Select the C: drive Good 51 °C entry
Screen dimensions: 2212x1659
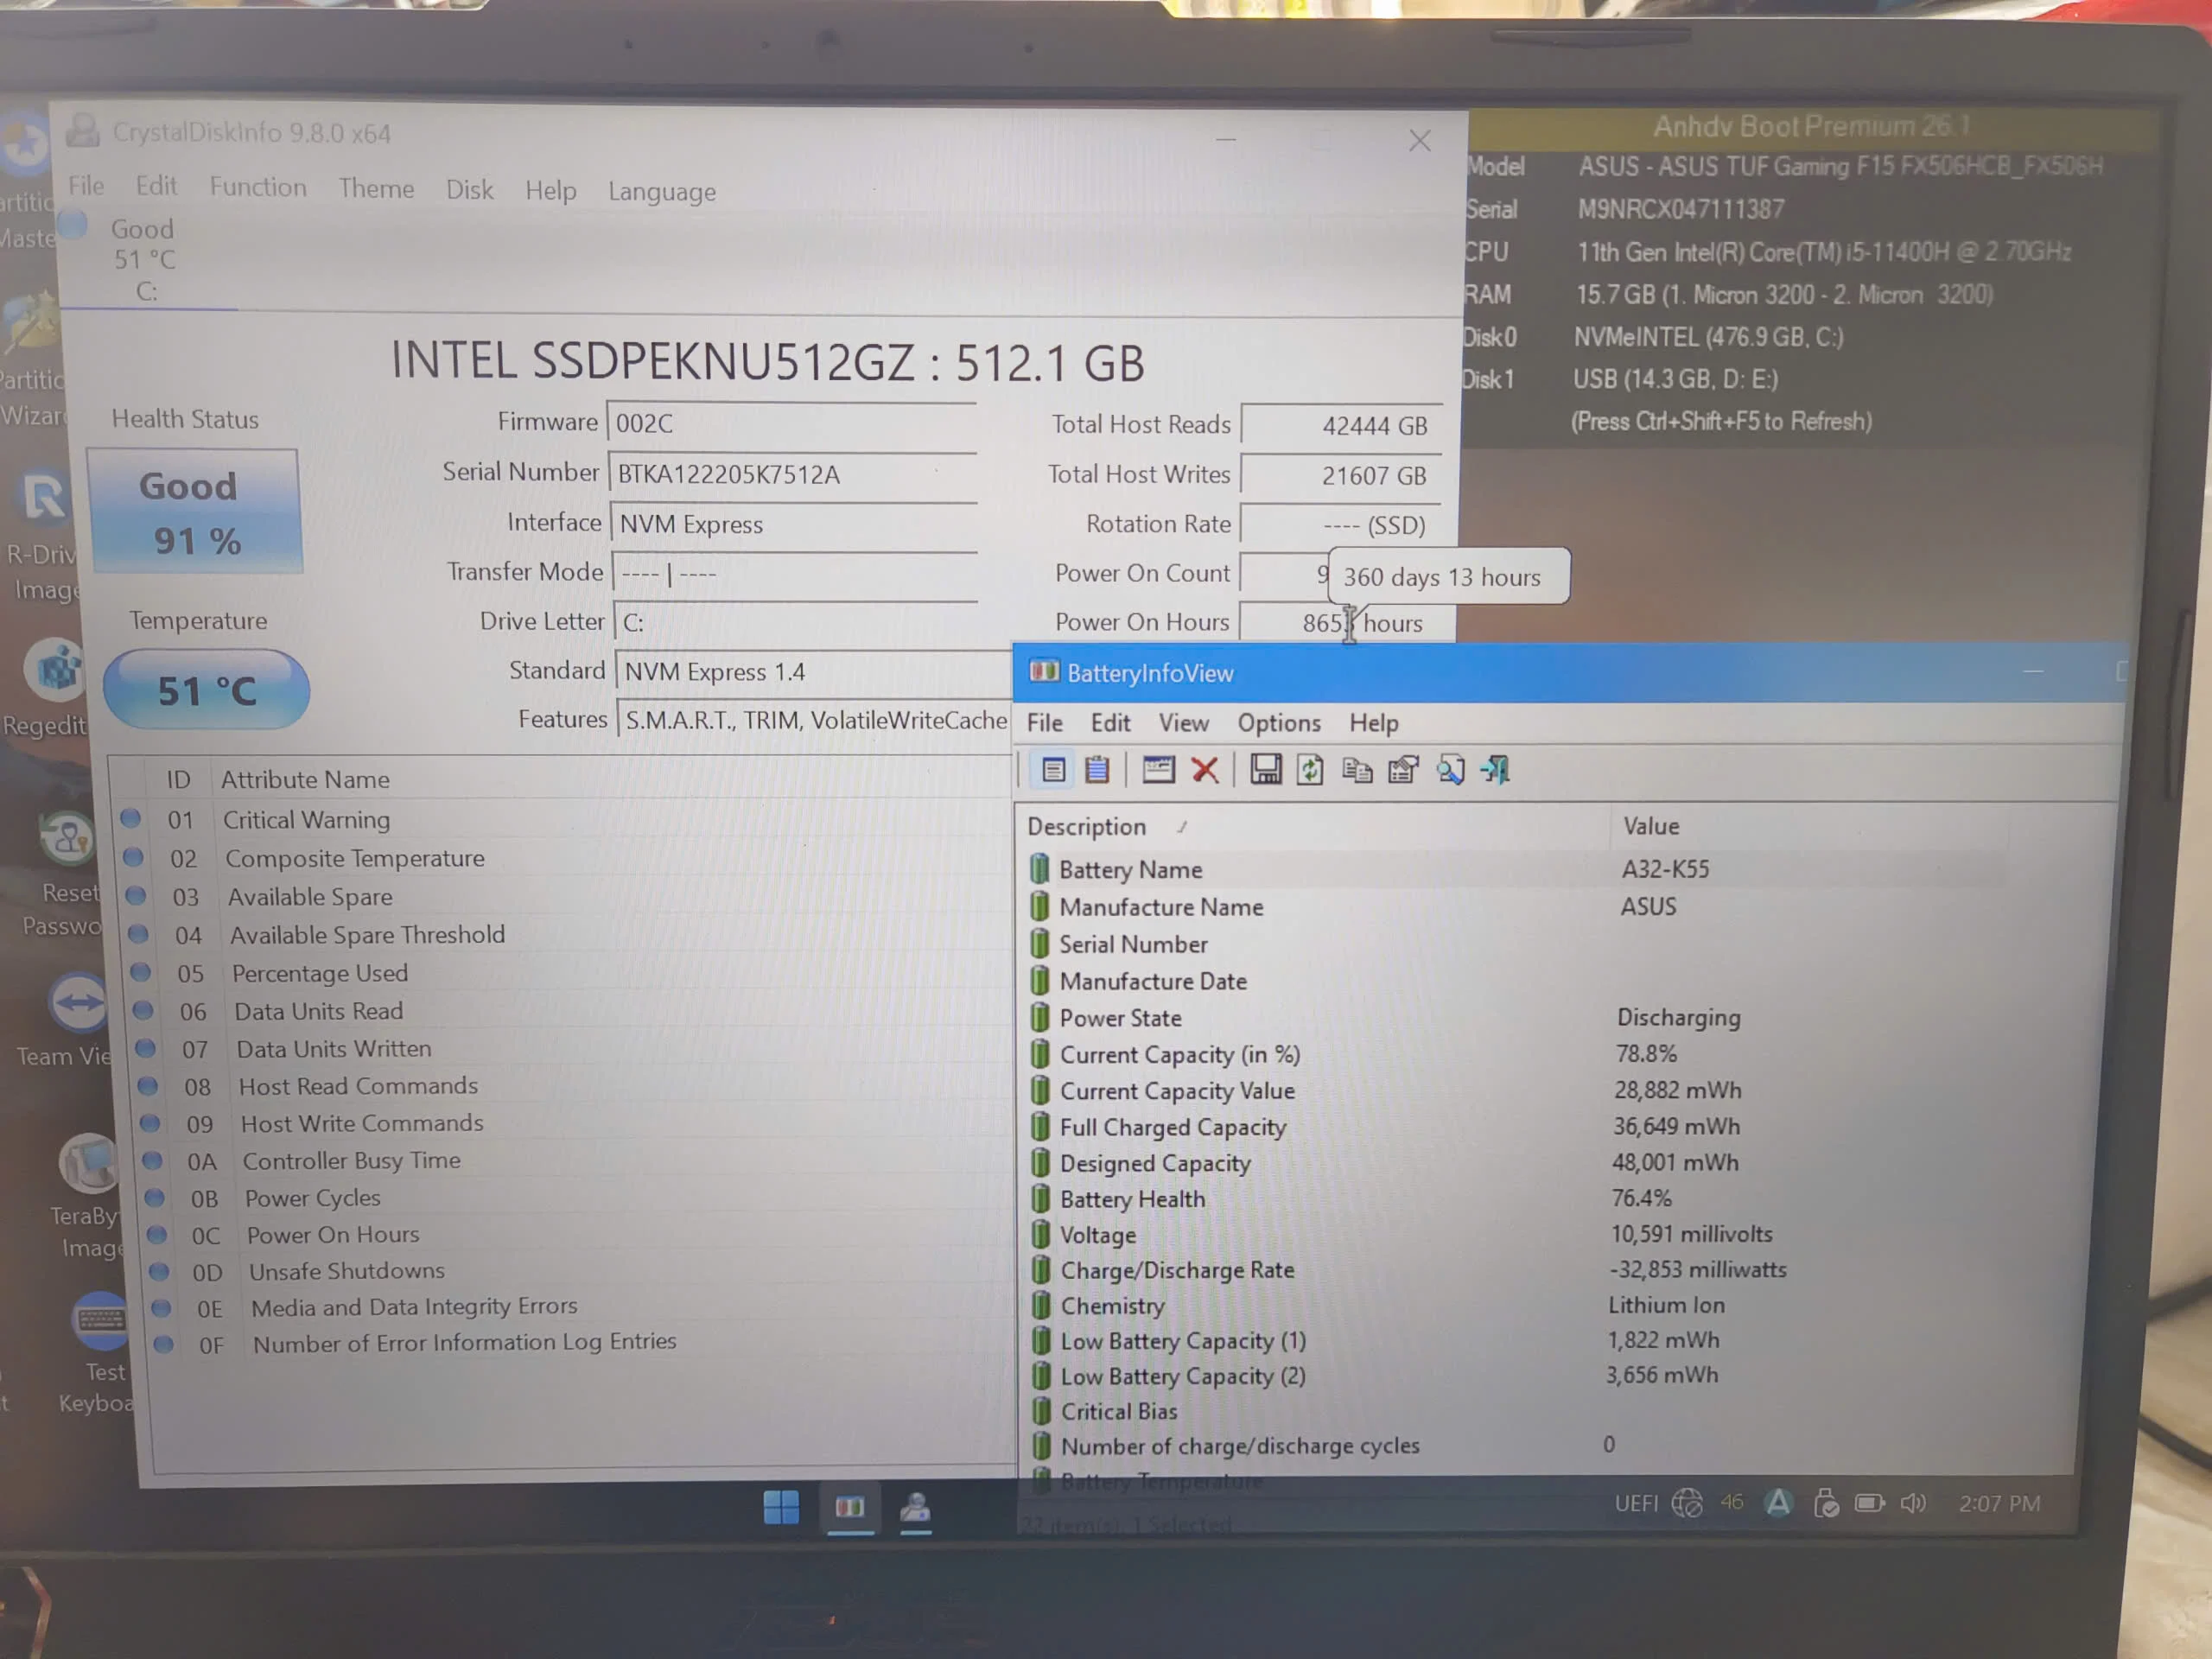click(144, 258)
